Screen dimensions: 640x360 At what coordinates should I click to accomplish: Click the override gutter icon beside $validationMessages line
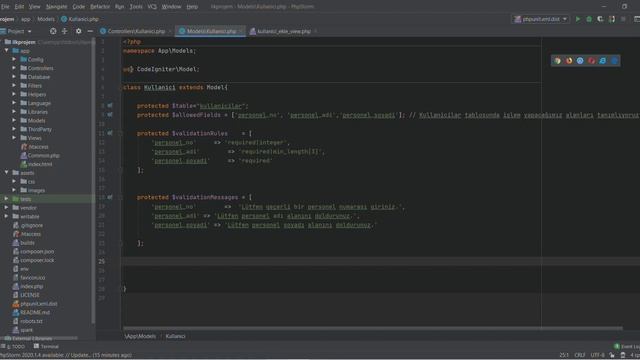click(x=110, y=197)
